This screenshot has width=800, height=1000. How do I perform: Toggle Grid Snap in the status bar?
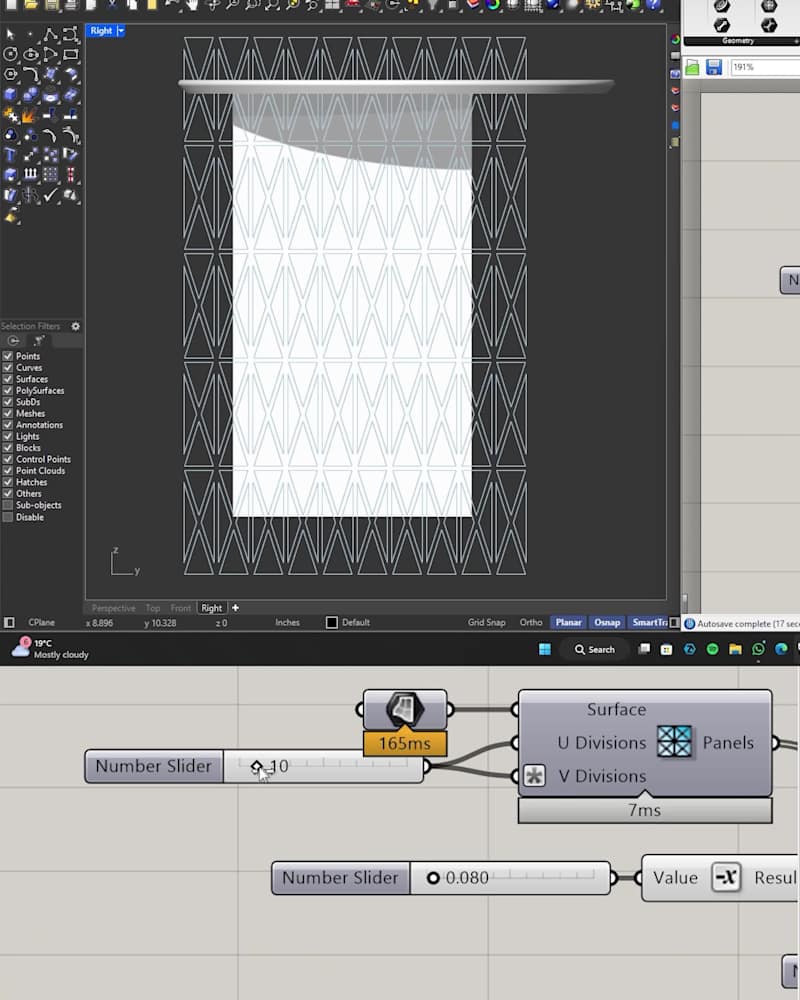click(486, 622)
